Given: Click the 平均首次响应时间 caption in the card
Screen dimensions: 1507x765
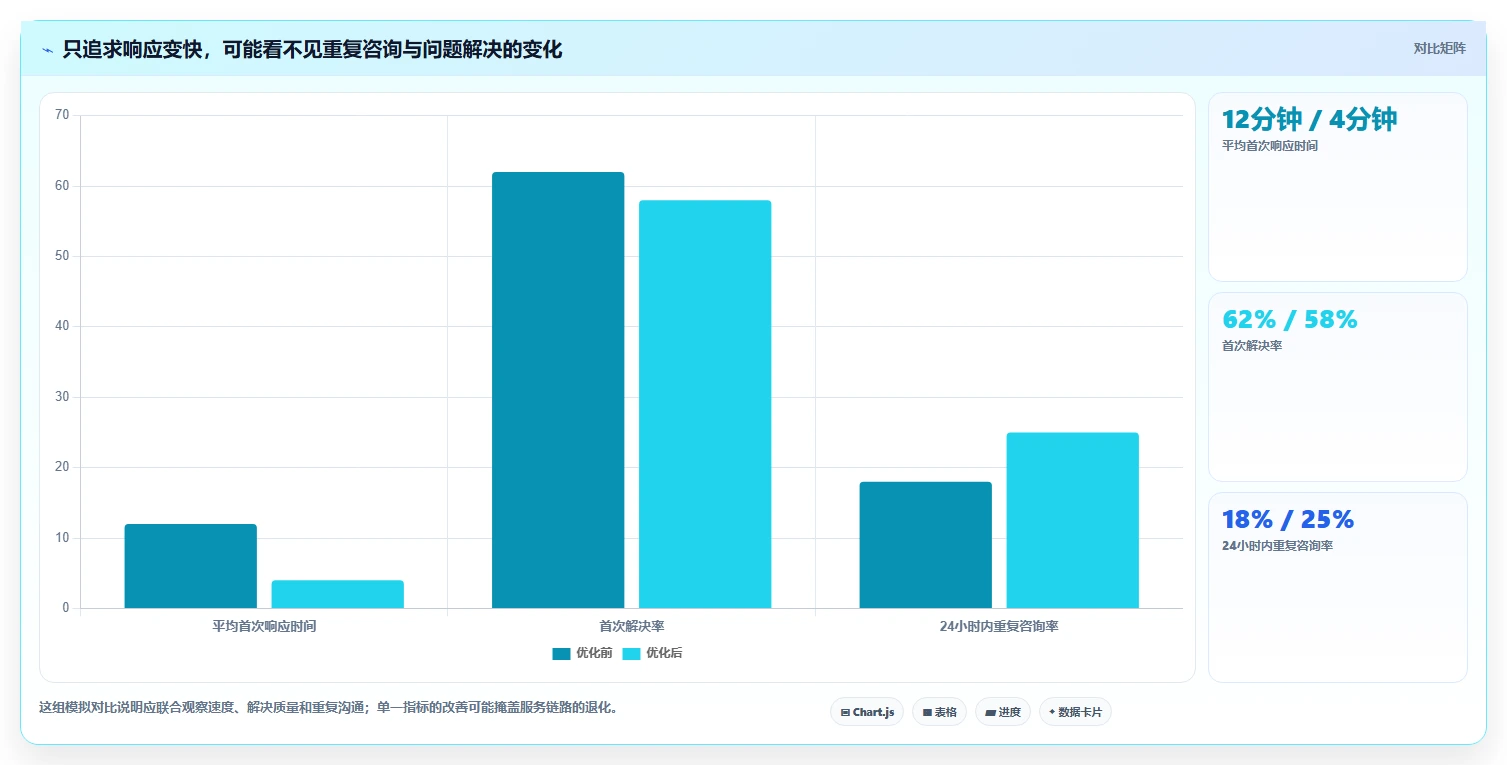Looking at the screenshot, I should [1270, 146].
